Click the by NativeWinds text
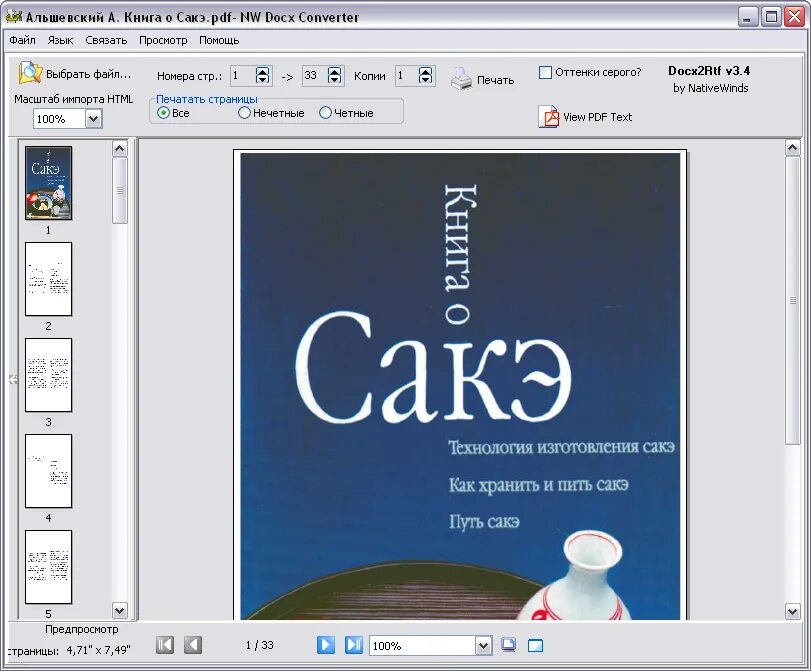 click(x=711, y=88)
